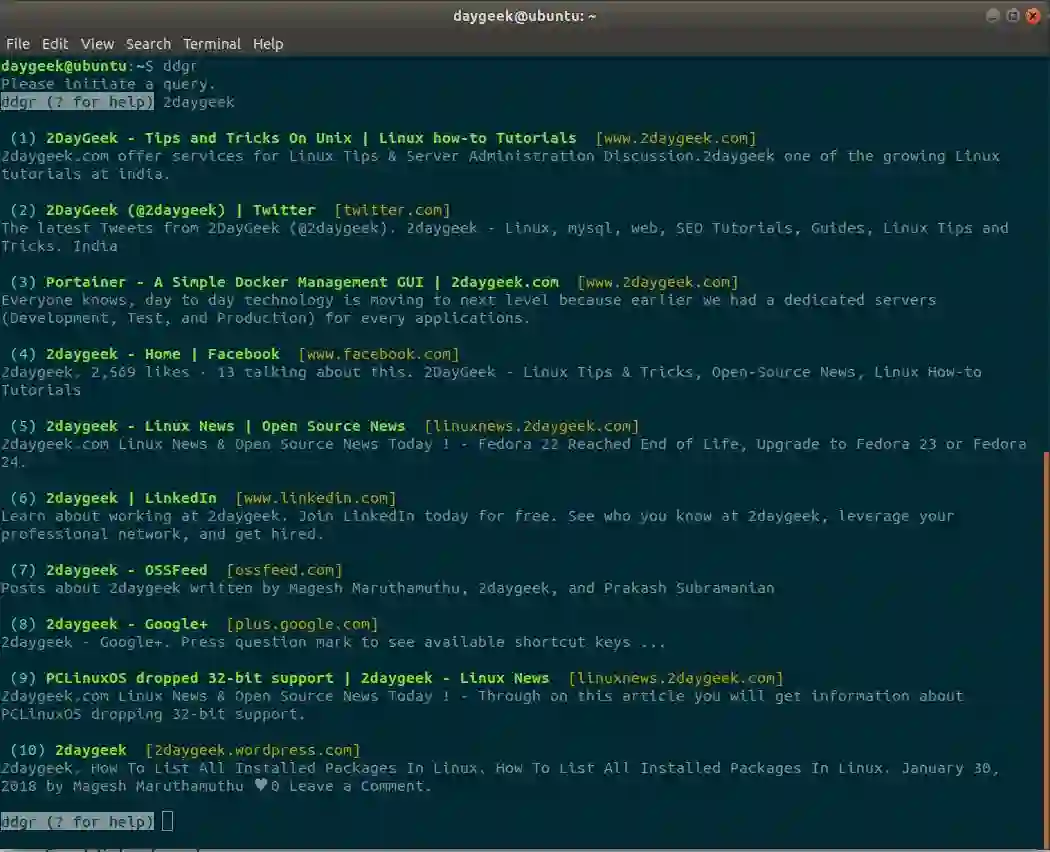
Task: Click the ddgr prompt input at the bottom
Action: click(x=167, y=821)
